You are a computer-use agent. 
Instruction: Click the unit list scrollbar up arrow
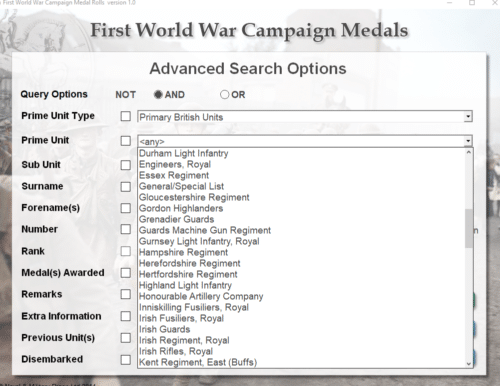(469, 152)
